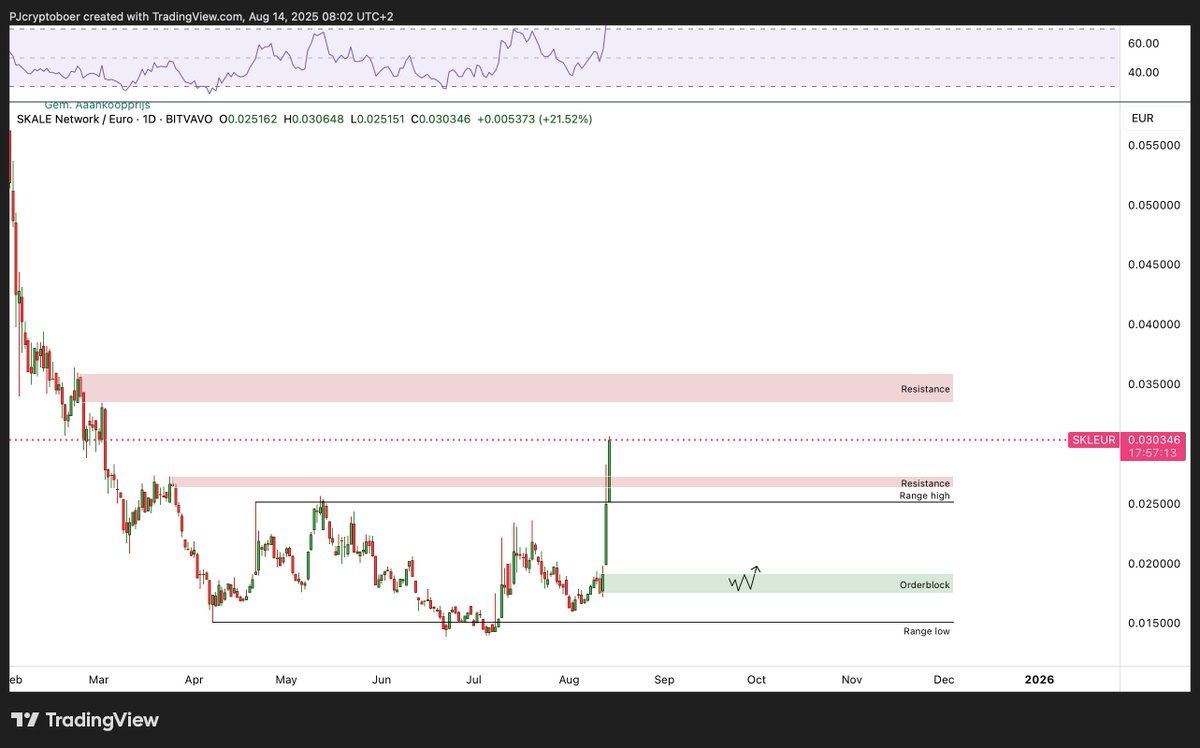The image size is (1200, 748).
Task: Select the Resistance label just above Range high
Action: point(925,483)
